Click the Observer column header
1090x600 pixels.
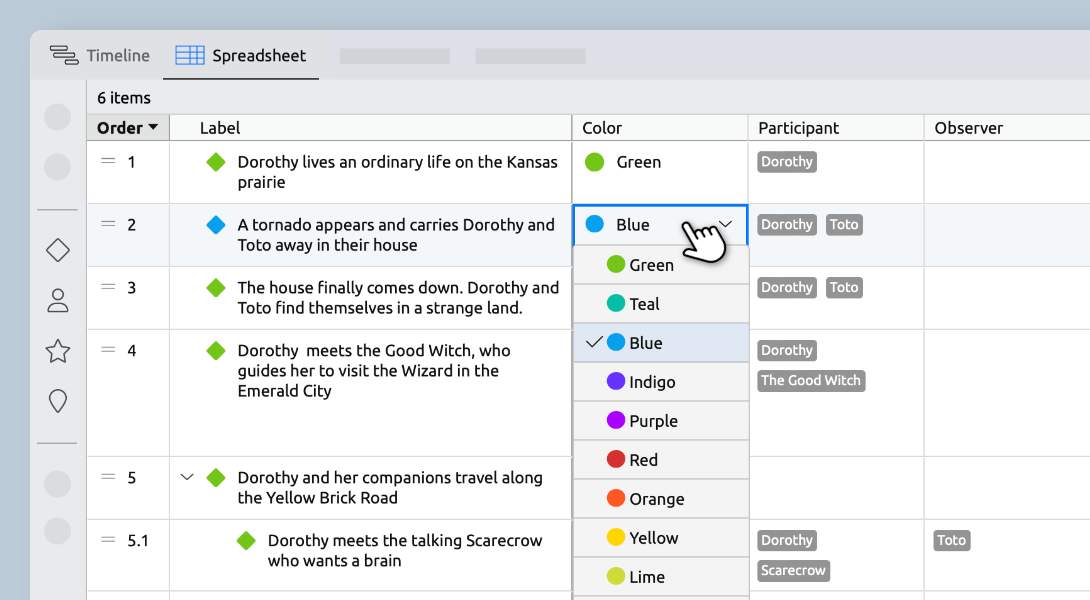click(1007, 128)
